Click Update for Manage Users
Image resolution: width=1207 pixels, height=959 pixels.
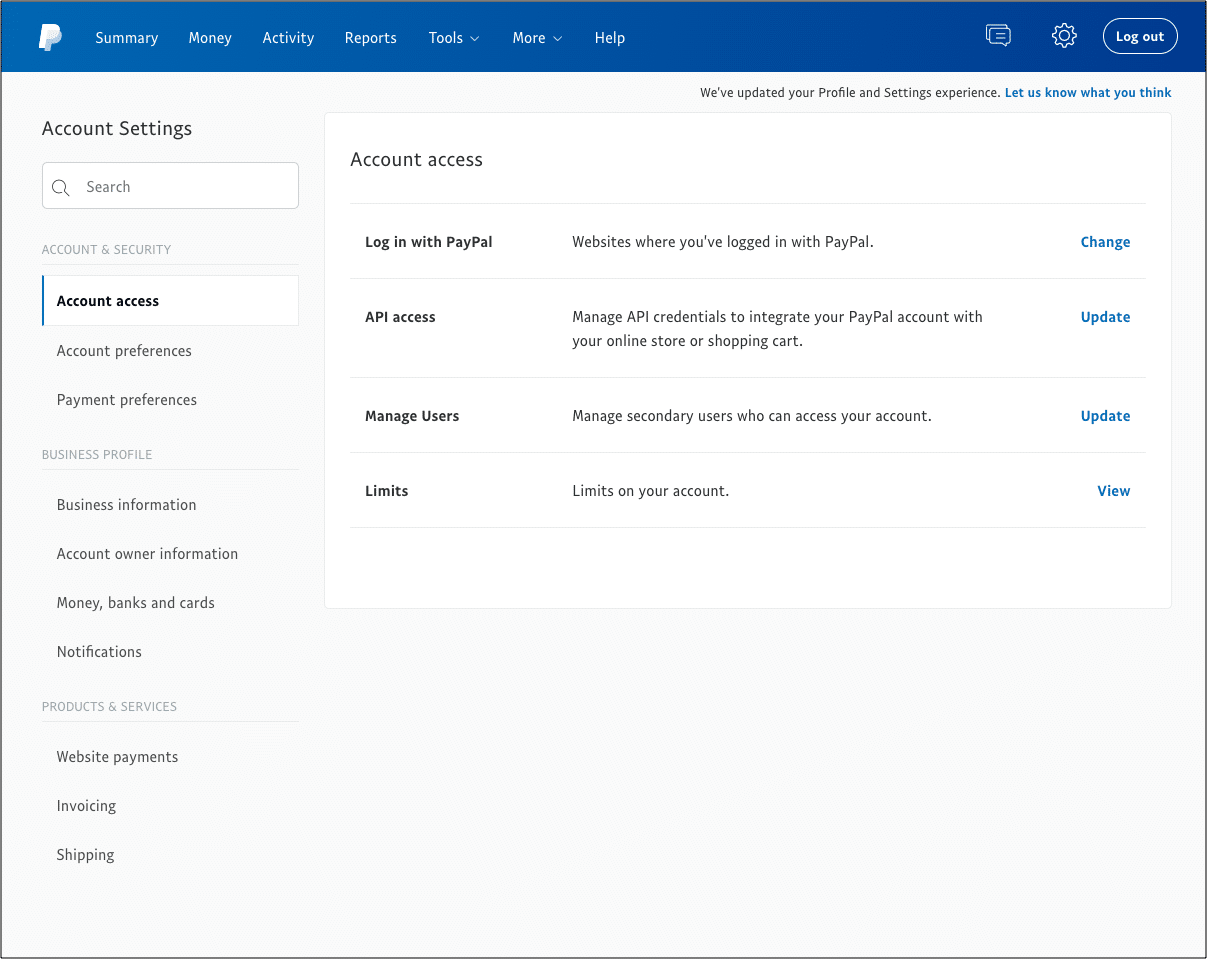(x=1105, y=416)
